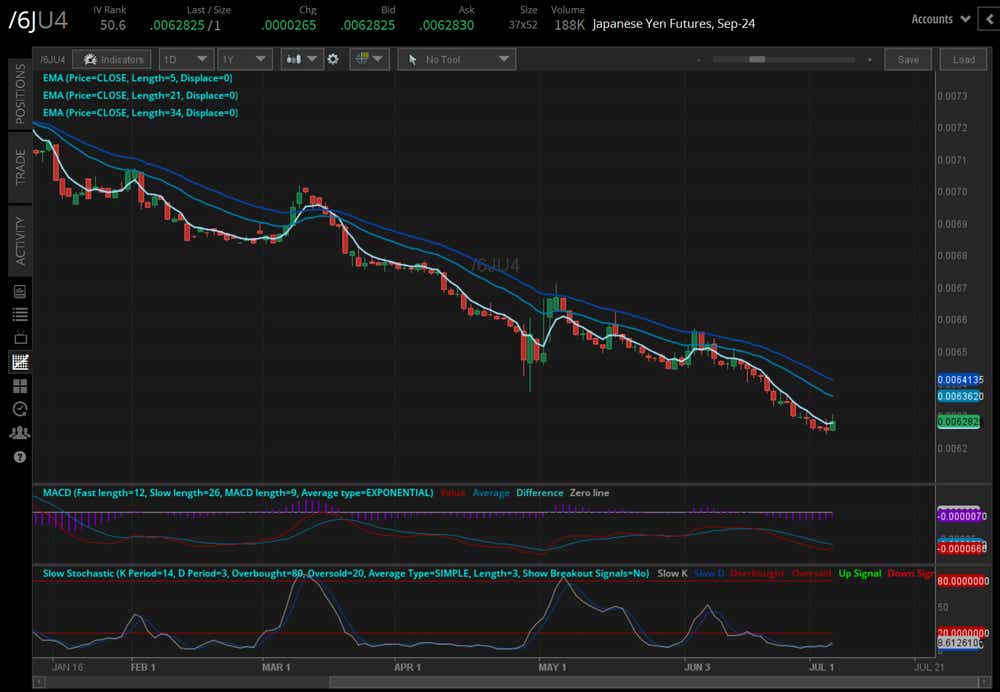1000x692 pixels.
Task: Open chart settings gear icon
Action: [x=333, y=60]
